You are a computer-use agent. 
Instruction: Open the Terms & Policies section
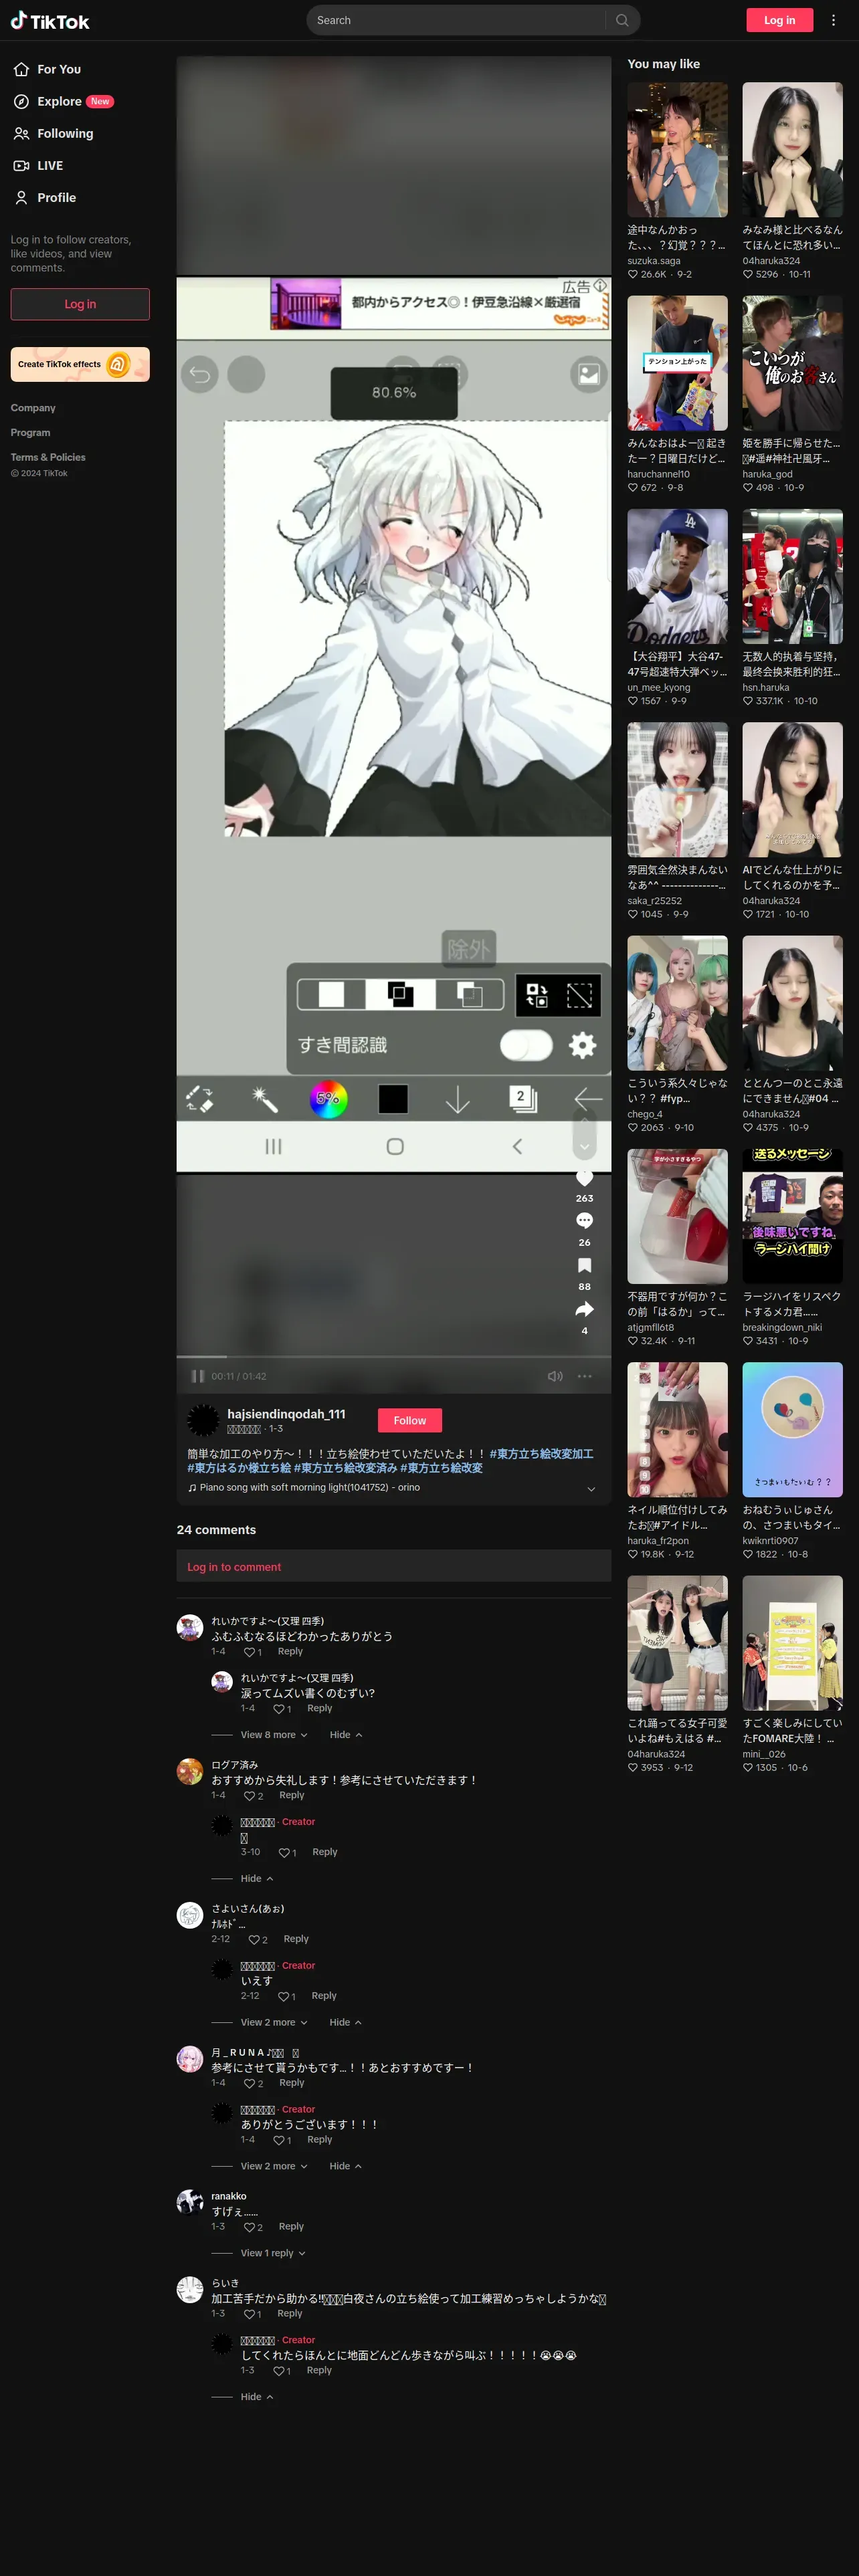pyautogui.click(x=48, y=457)
